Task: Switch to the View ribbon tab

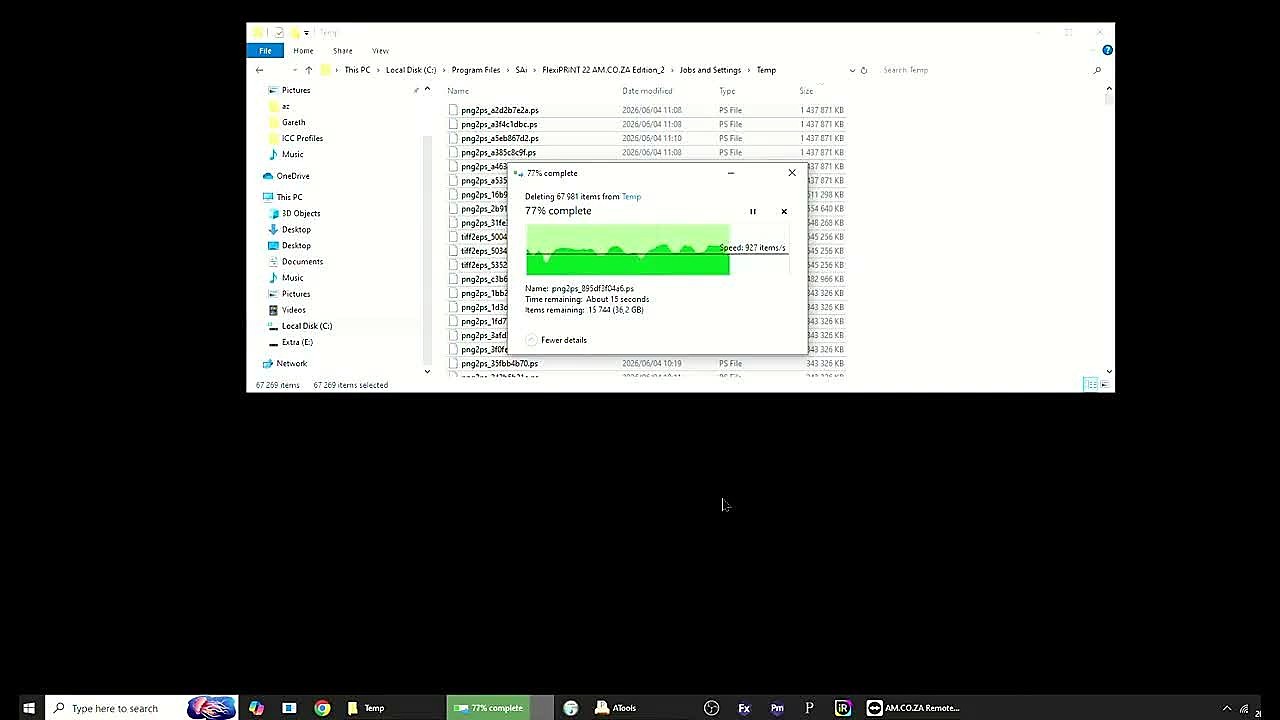Action: (x=380, y=50)
